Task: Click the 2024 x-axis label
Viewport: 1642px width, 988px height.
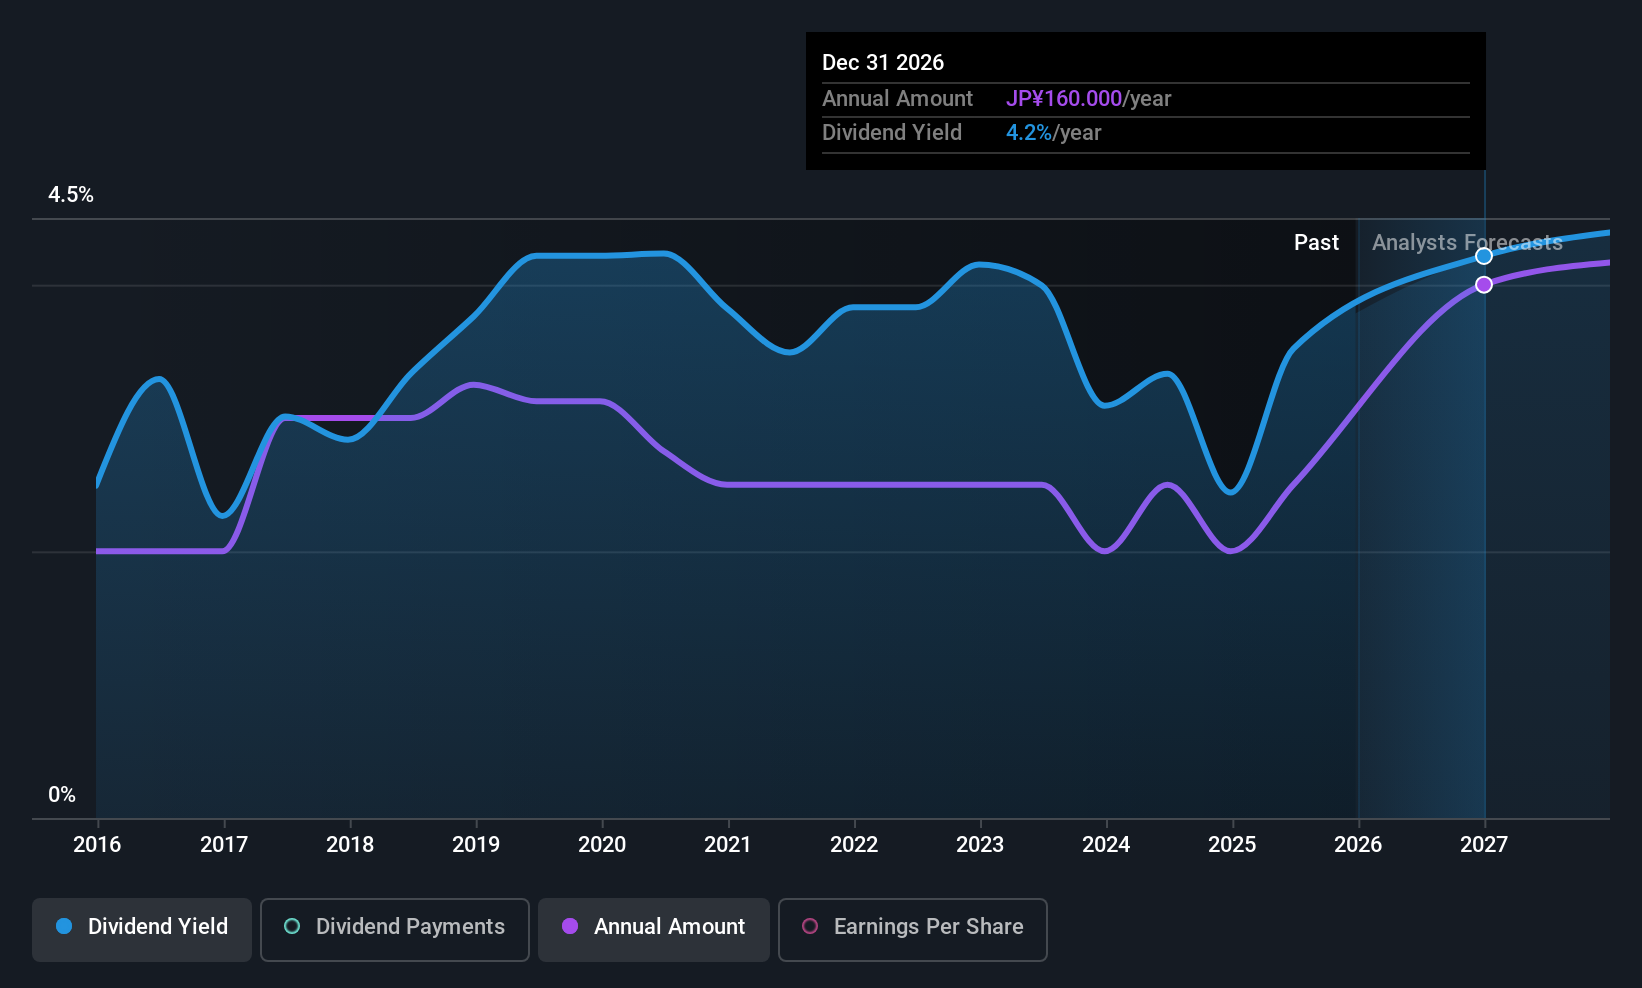Action: [1106, 845]
